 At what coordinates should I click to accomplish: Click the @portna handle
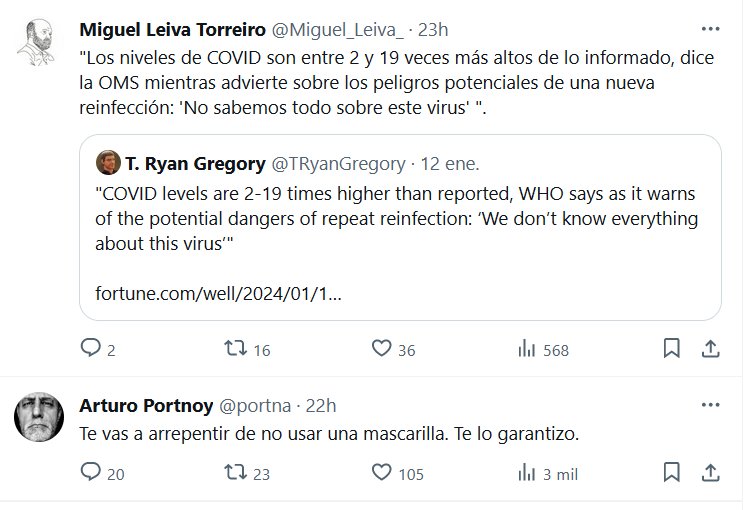(x=254, y=405)
